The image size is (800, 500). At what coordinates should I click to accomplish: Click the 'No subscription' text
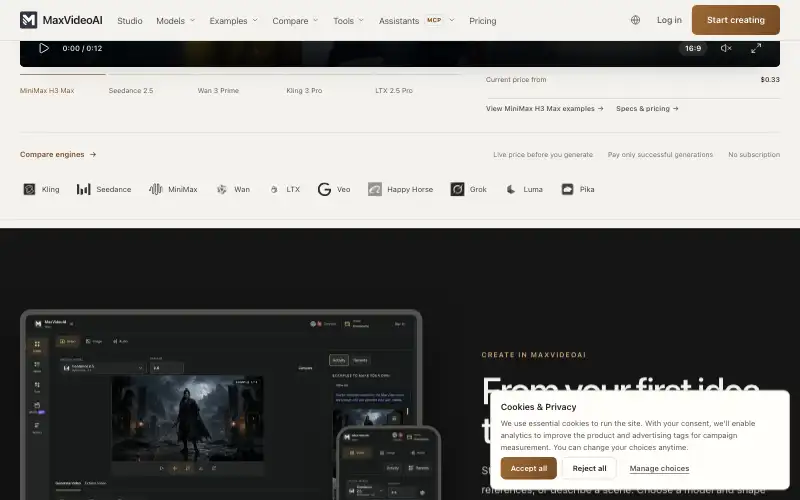click(x=754, y=154)
